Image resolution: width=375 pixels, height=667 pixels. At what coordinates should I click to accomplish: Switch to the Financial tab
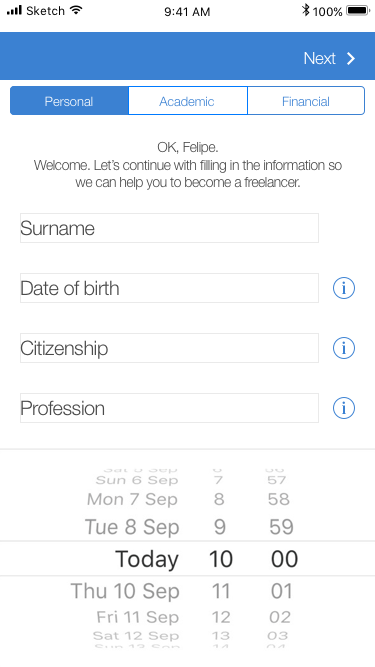(306, 101)
